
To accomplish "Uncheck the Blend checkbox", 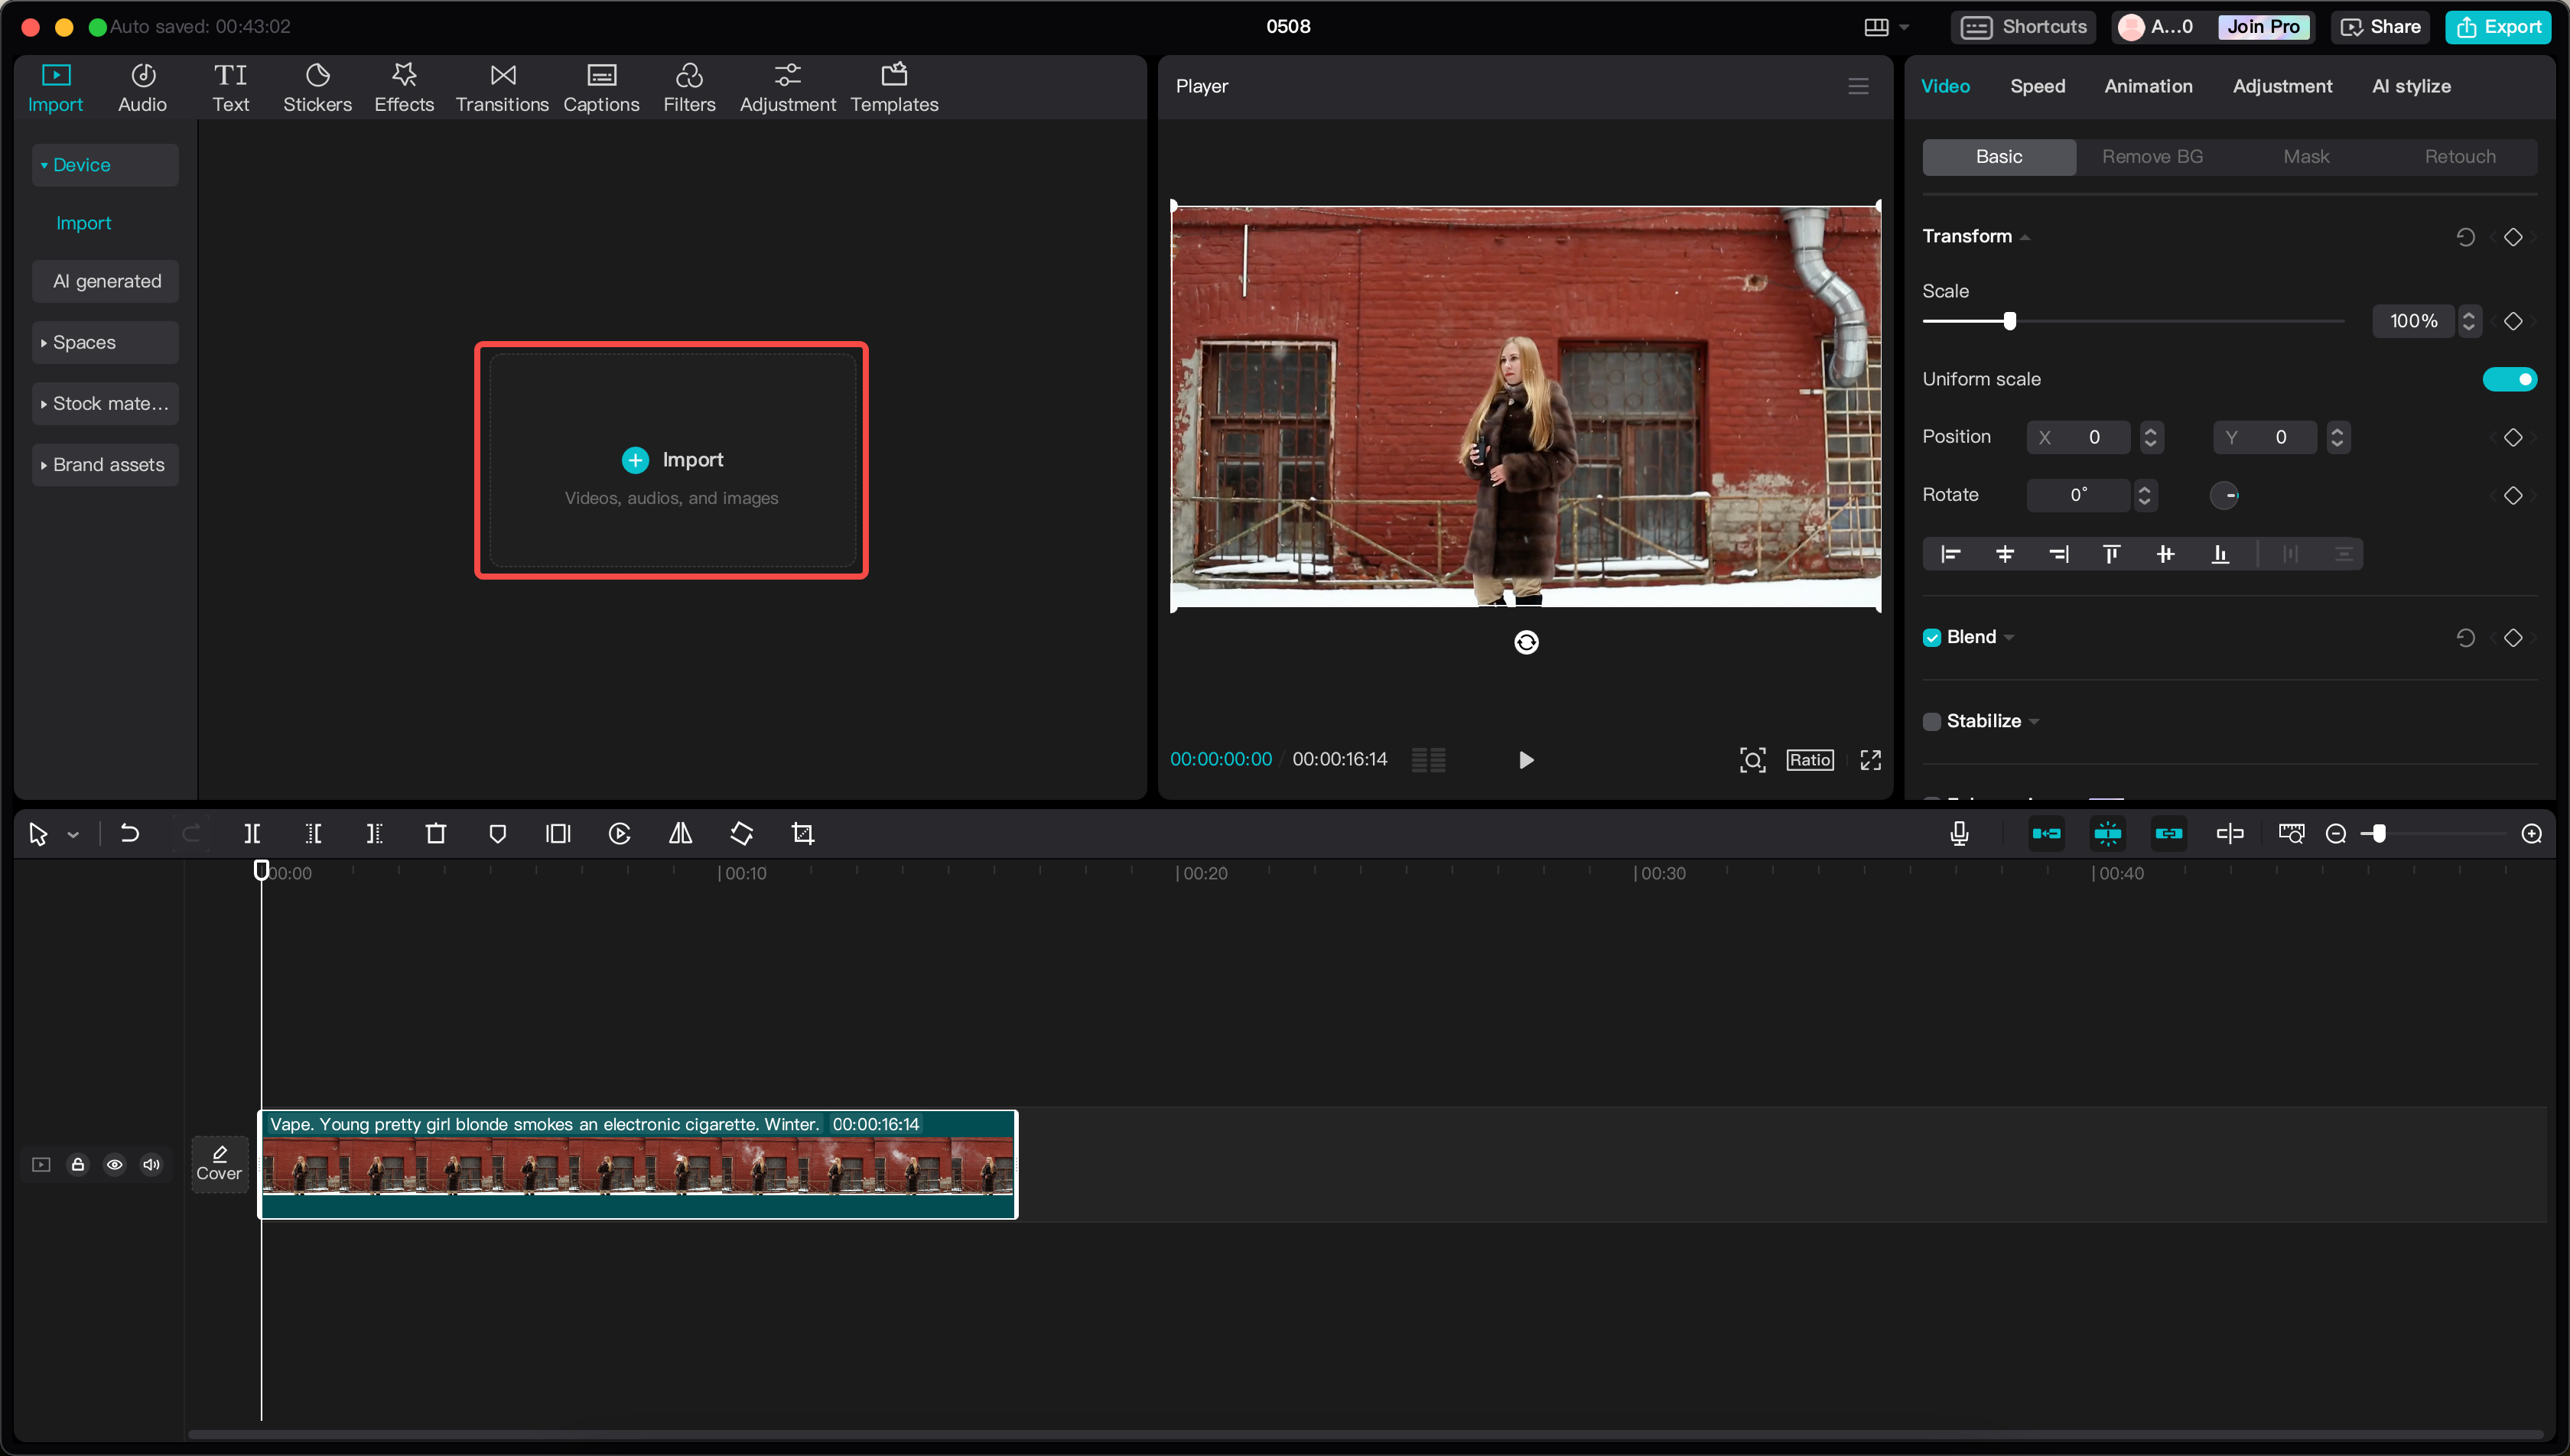I will pos(1932,638).
